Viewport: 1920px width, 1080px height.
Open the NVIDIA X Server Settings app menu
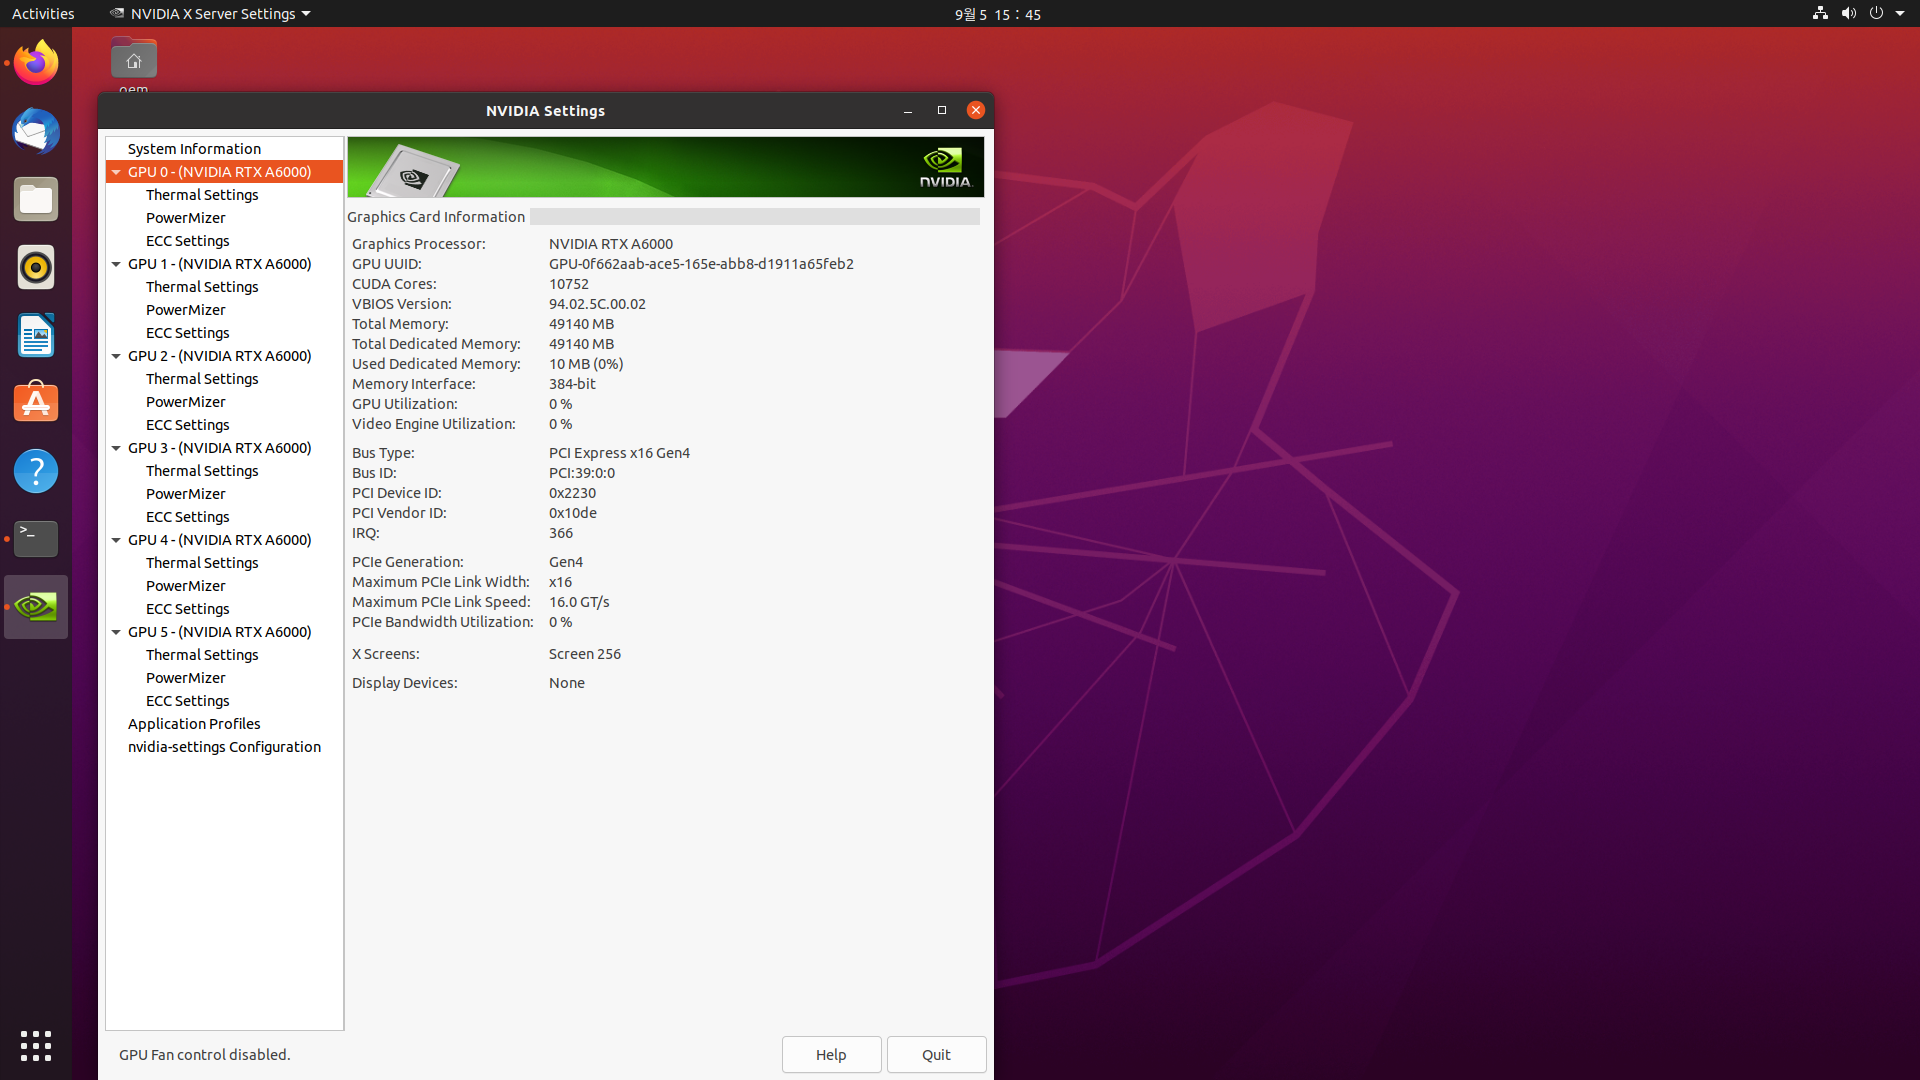click(210, 13)
